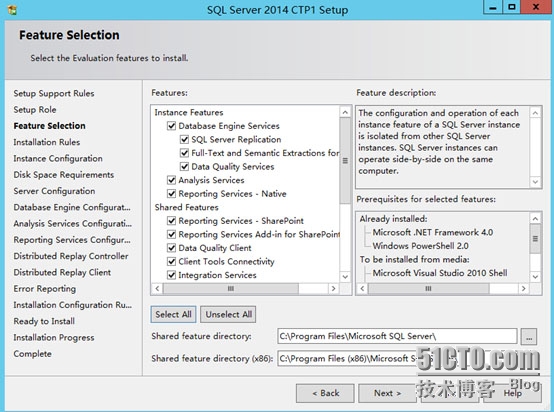This screenshot has width=554, height=412.
Task: Features list scroll up arrow
Action: [x=345, y=112]
